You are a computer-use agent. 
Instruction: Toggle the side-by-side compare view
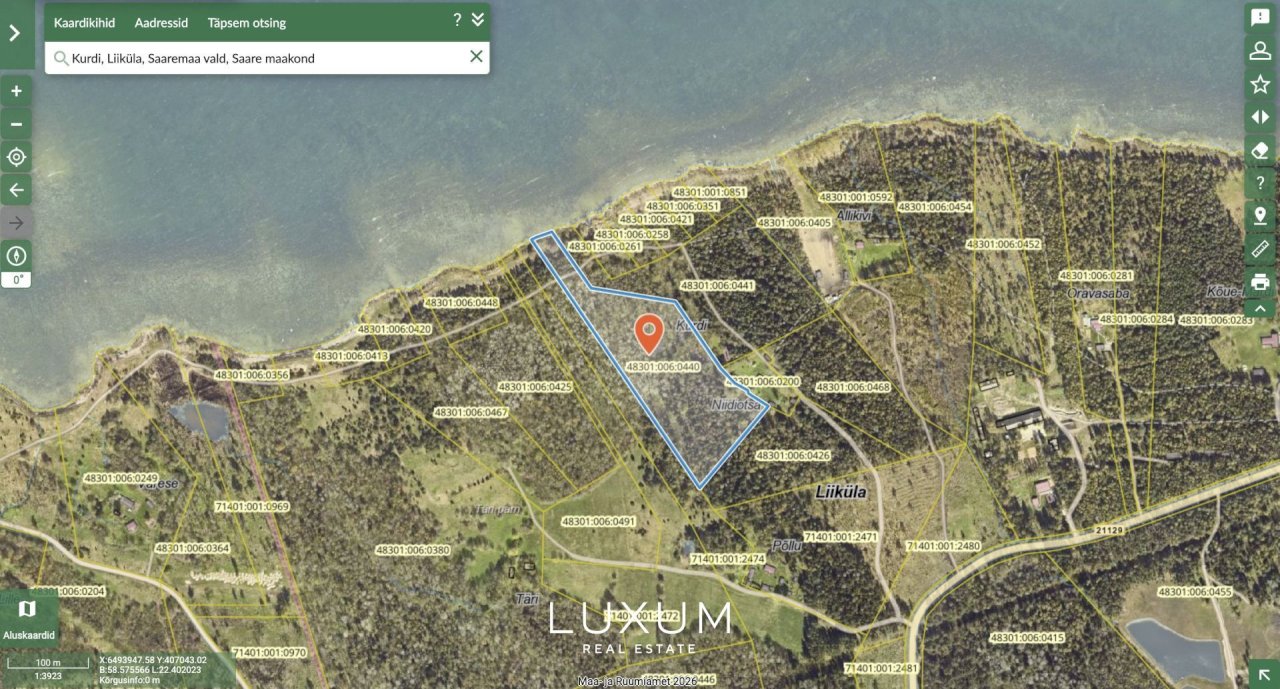click(1260, 117)
